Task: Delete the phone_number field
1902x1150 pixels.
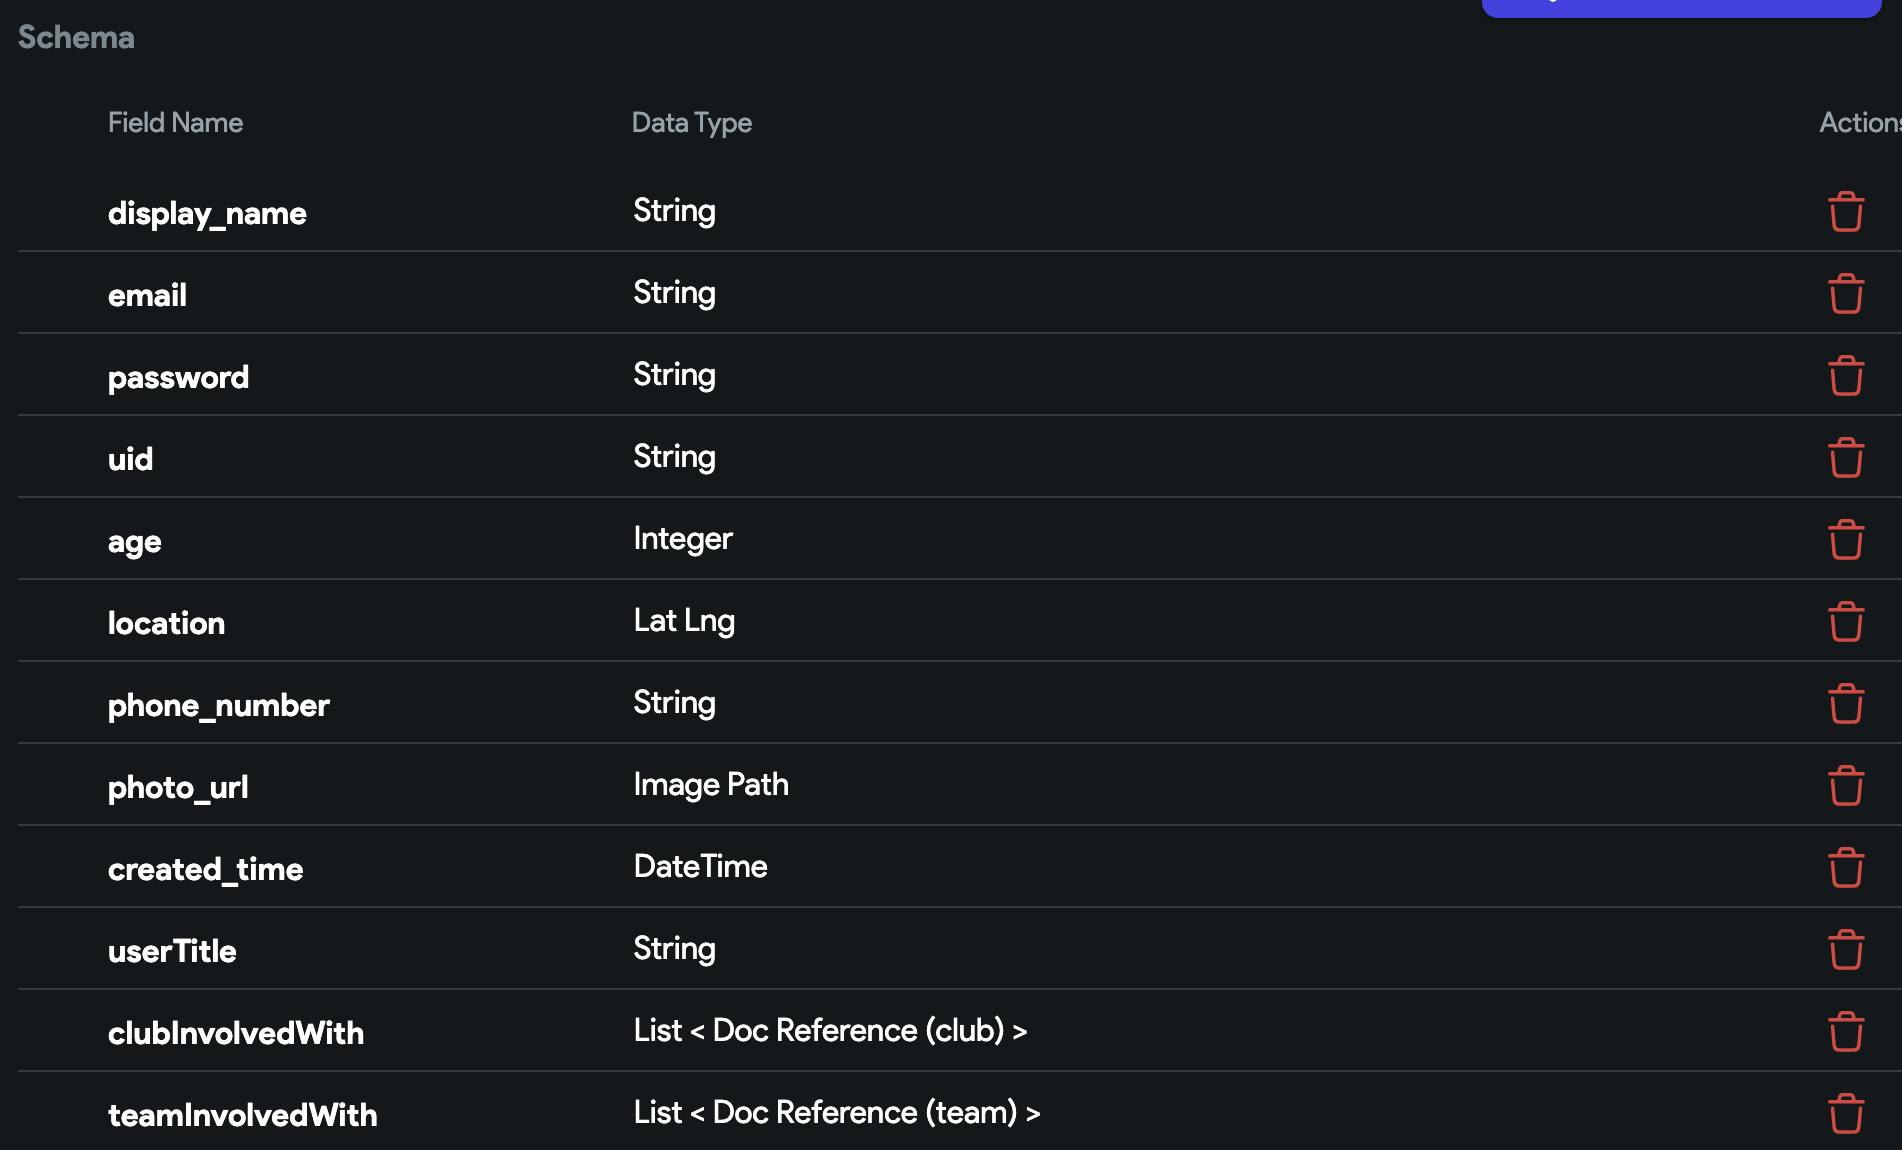Action: click(1845, 704)
